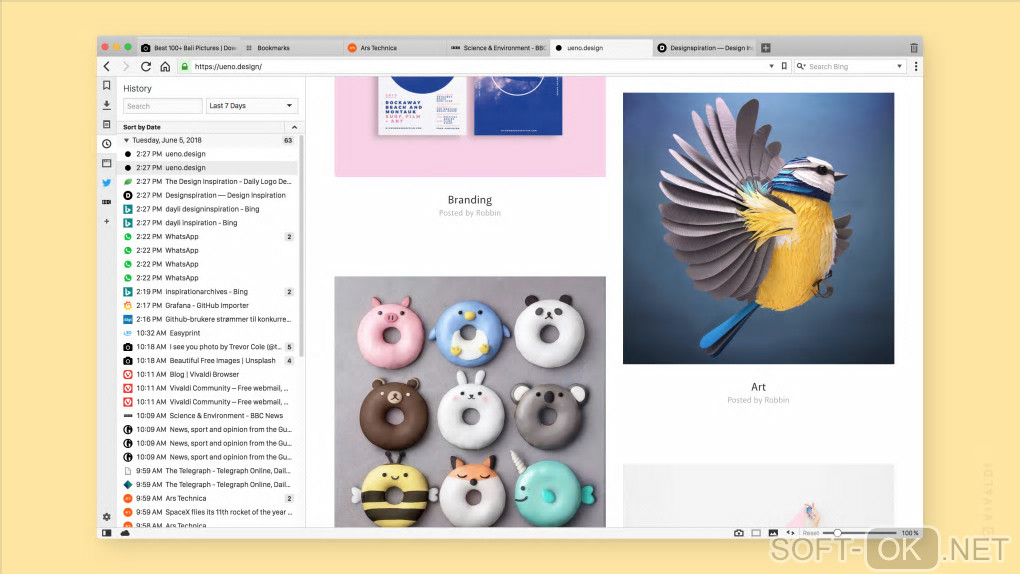Open the Twitter web panel
Screen dimensions: 1020x574
(x=107, y=183)
